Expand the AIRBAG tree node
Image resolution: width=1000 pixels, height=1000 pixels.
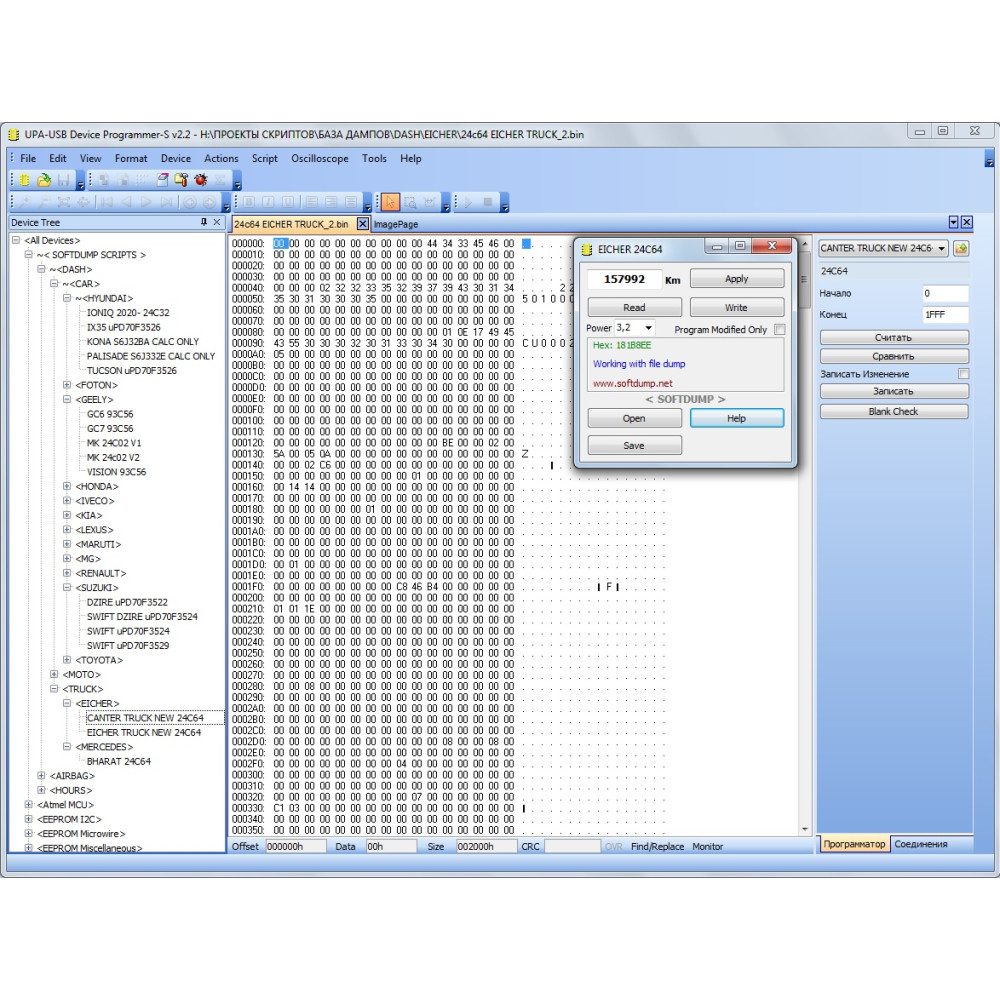[41, 776]
